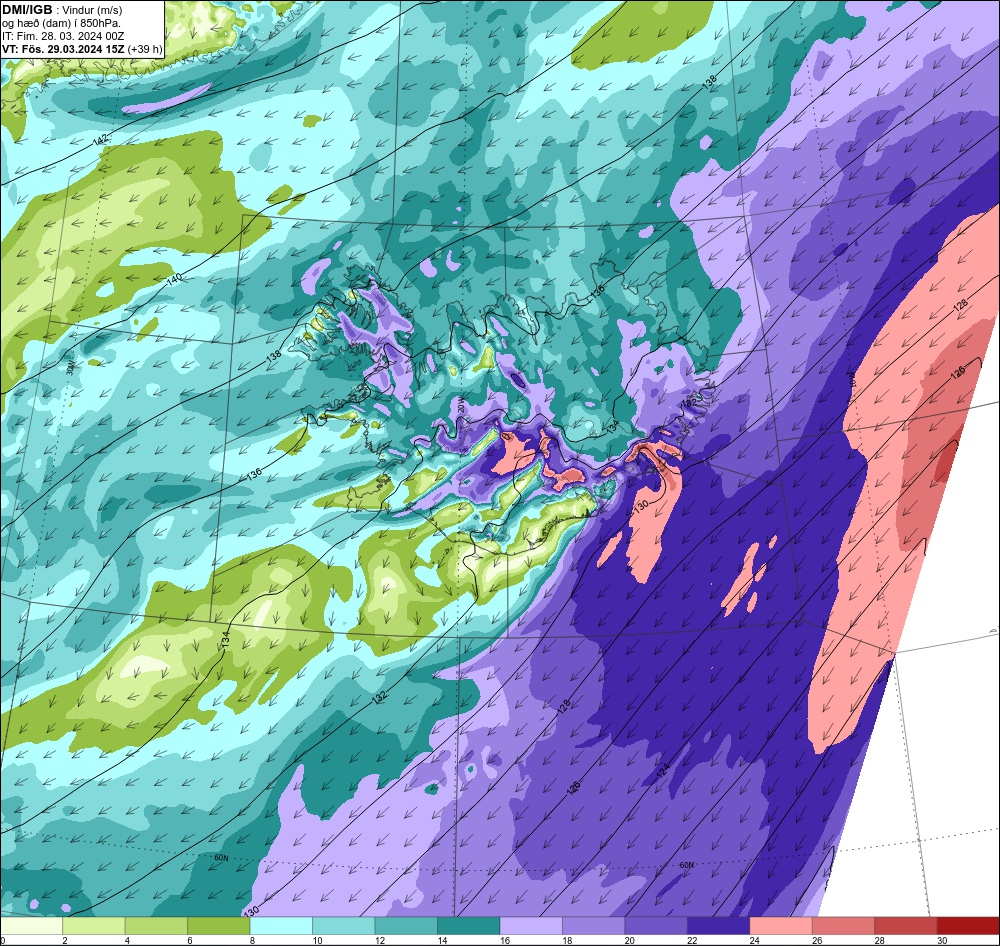The width and height of the screenshot is (1000, 946).
Task: Select the green 4–6 m/s legend swatch
Action: coord(156,926)
